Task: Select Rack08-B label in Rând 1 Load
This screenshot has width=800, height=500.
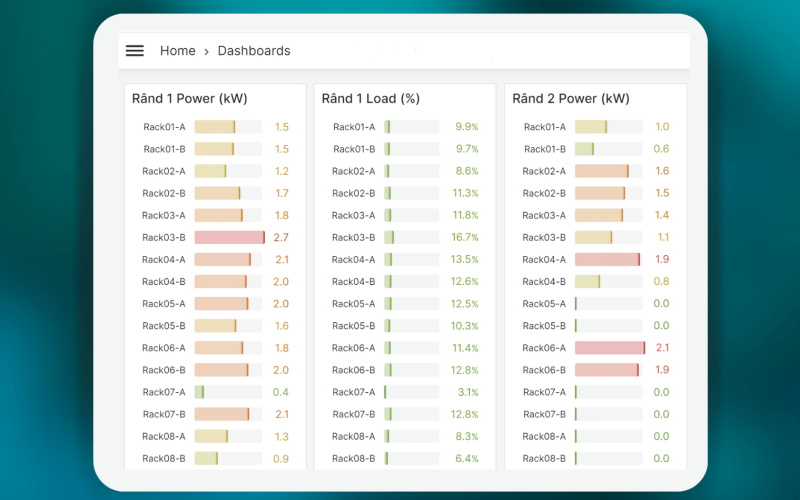Action: [354, 459]
